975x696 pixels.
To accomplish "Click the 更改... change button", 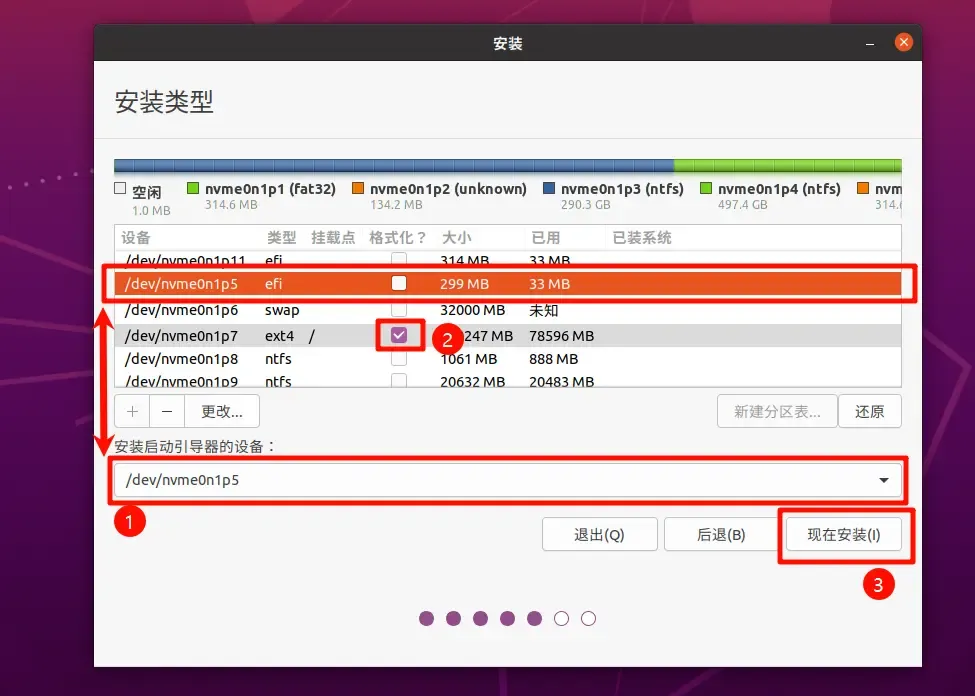I will pos(222,411).
